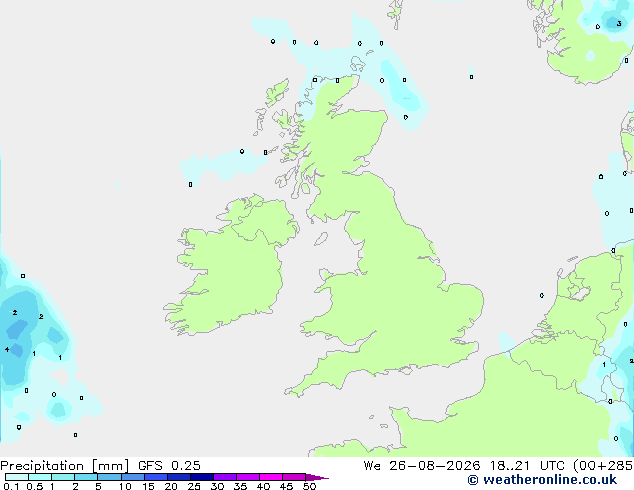Click the 30–35 mm purple legend swatch
The height and width of the screenshot is (490, 634).
pyautogui.click(x=224, y=477)
